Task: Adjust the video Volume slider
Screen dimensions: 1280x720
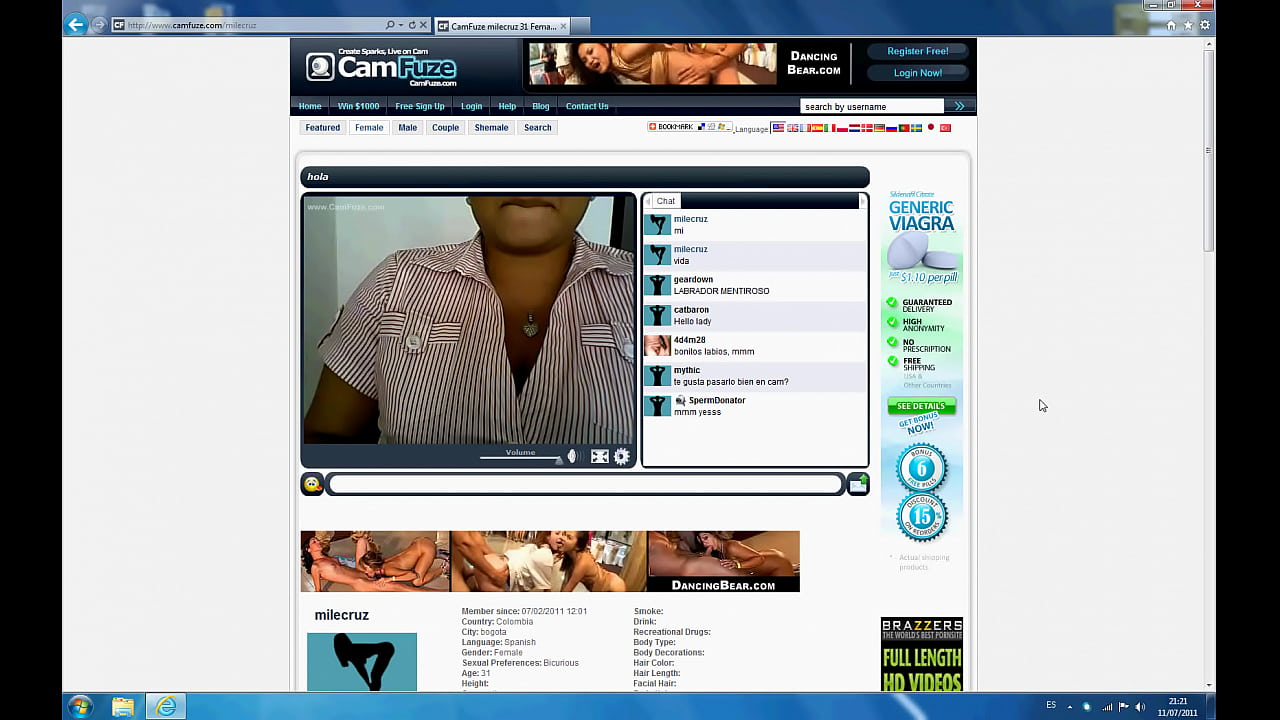Action: click(x=520, y=458)
